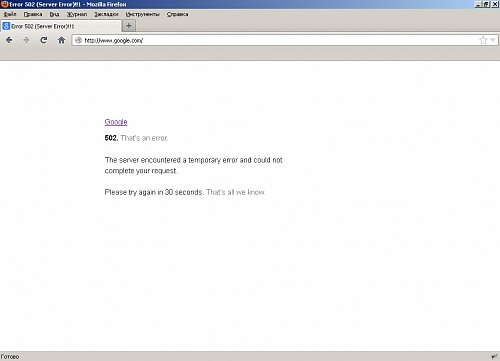Close the Firefox window
This screenshot has height=361, width=500.
[x=495, y=4]
